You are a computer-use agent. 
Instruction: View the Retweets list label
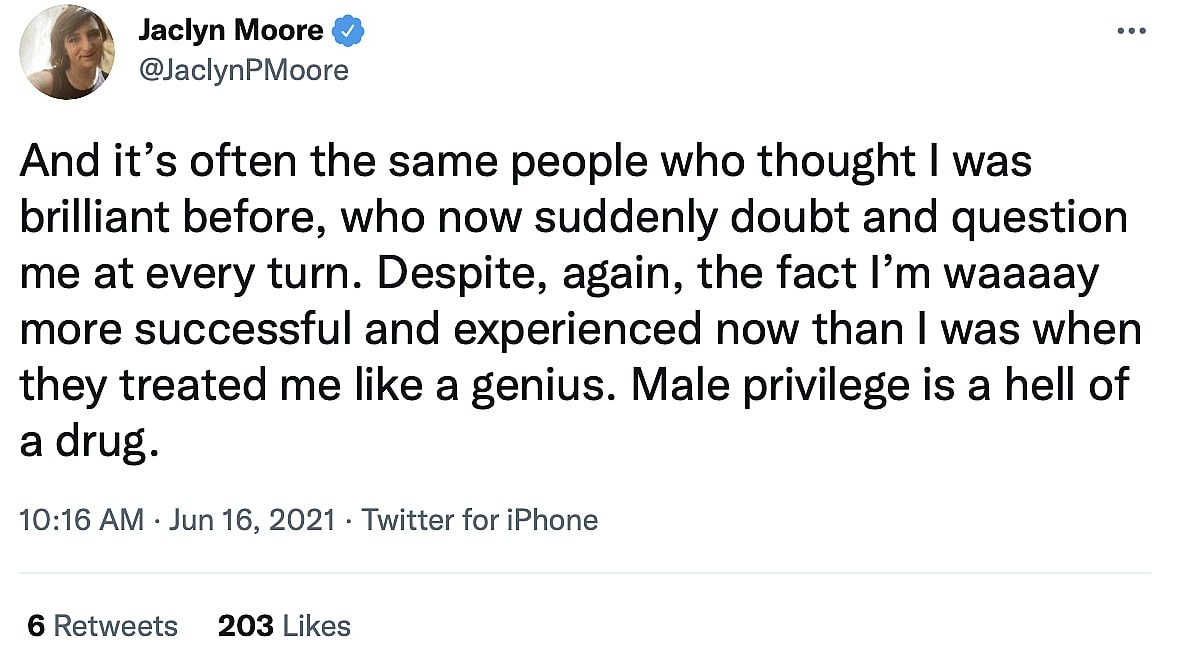(115, 626)
